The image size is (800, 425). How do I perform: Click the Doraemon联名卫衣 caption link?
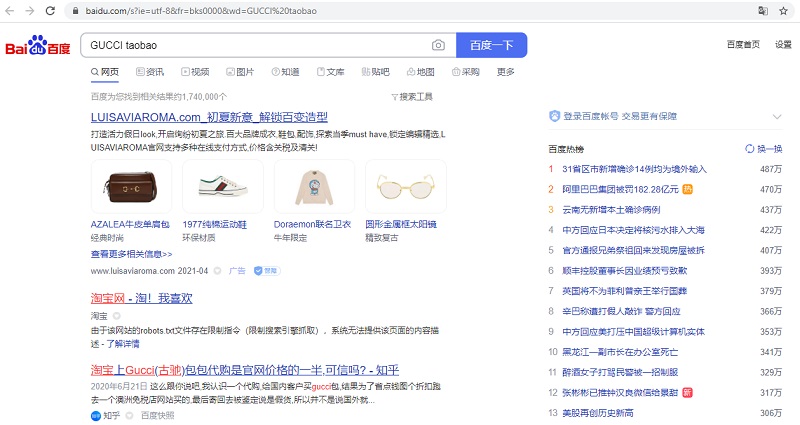click(x=312, y=224)
